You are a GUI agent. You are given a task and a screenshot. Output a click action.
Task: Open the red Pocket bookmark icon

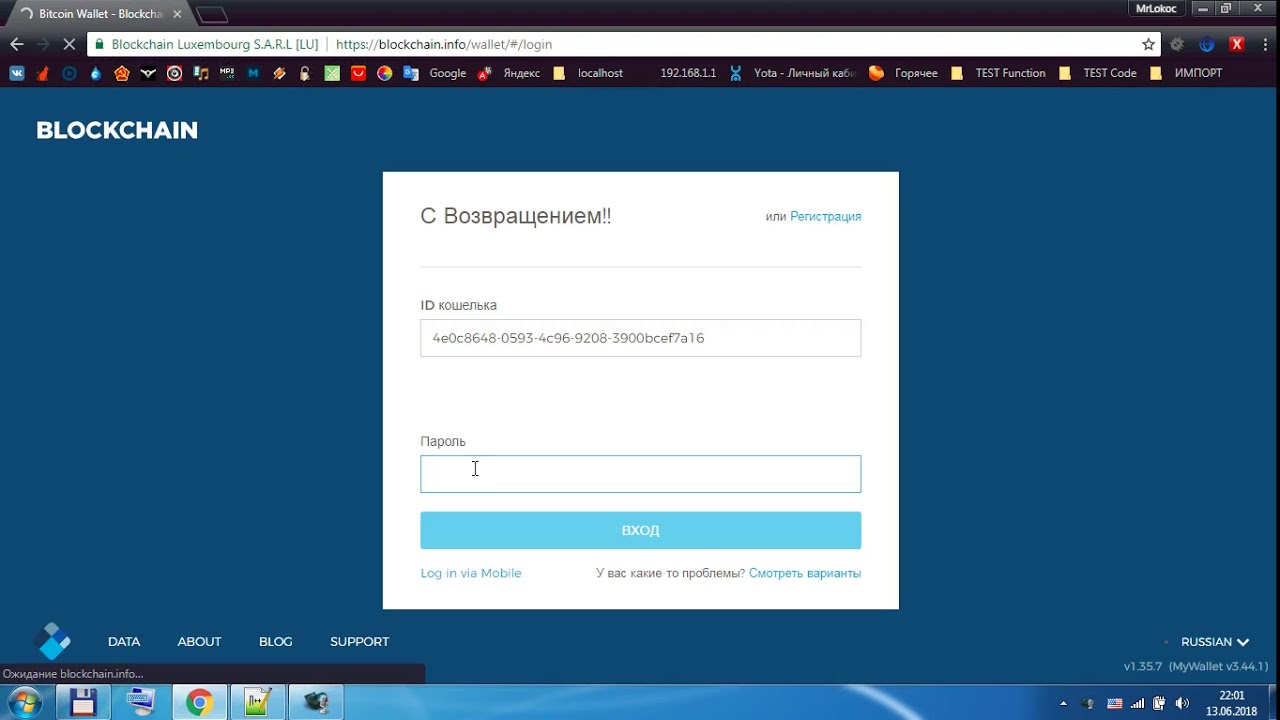358,73
